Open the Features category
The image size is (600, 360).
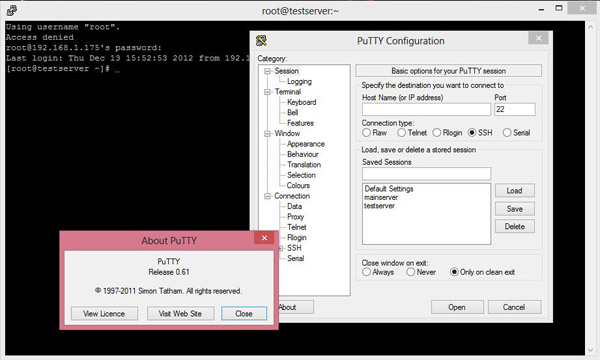[300, 123]
